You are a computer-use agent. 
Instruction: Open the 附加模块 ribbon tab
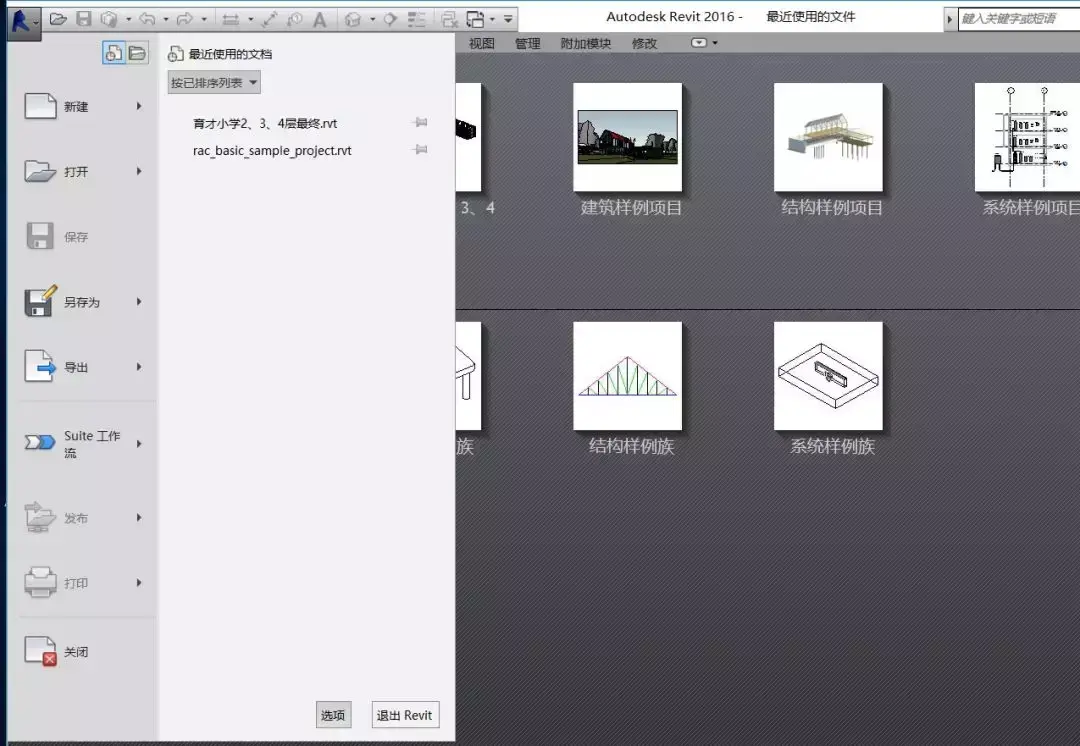[x=585, y=43]
